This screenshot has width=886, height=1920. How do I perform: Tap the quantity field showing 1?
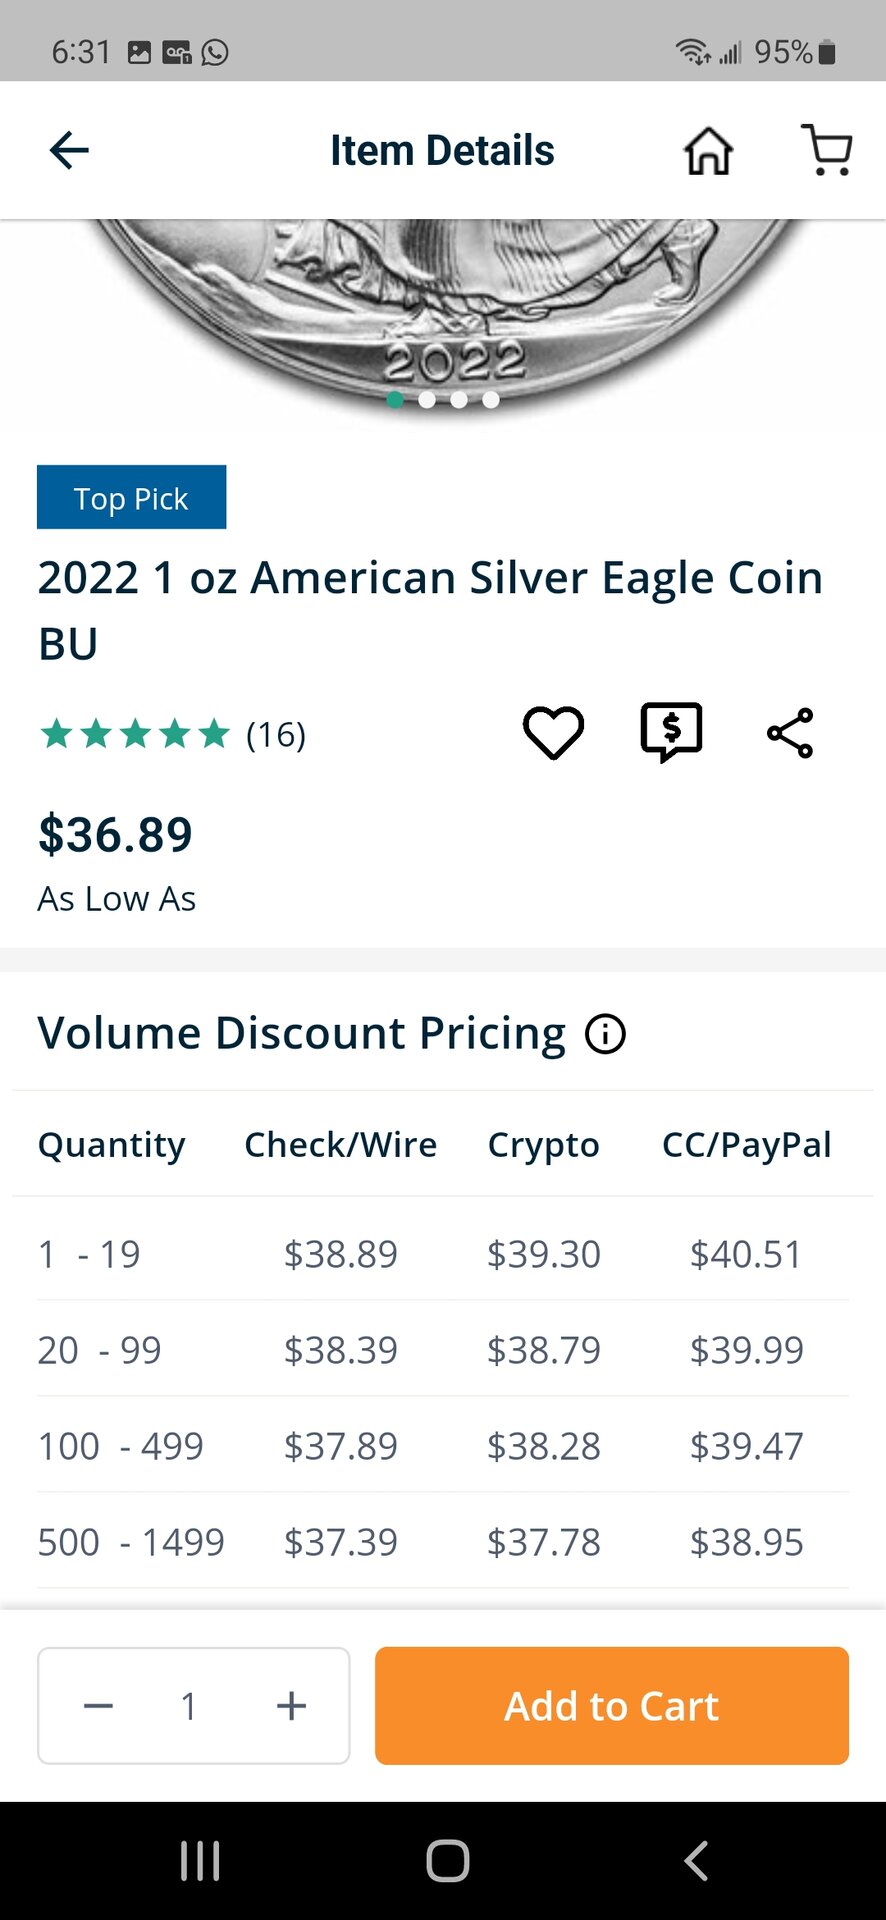[188, 1706]
